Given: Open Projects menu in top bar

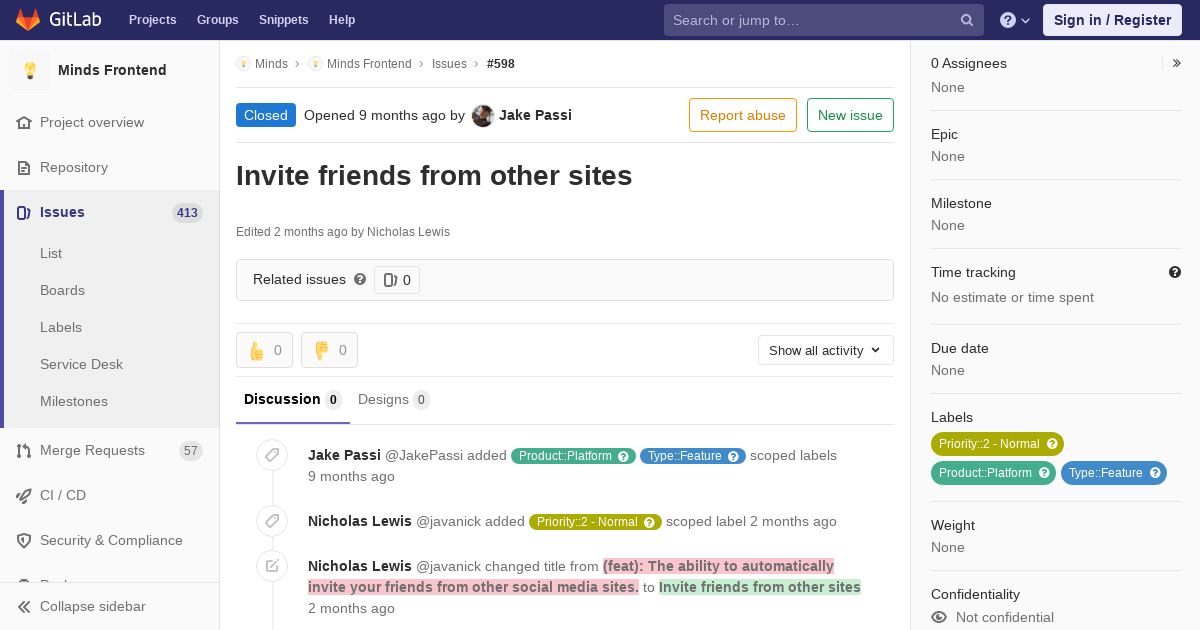Looking at the screenshot, I should pos(153,20).
